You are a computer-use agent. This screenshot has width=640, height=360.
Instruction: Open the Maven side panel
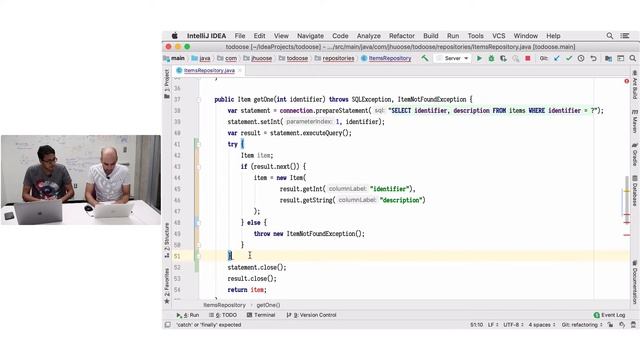pyautogui.click(x=635, y=121)
